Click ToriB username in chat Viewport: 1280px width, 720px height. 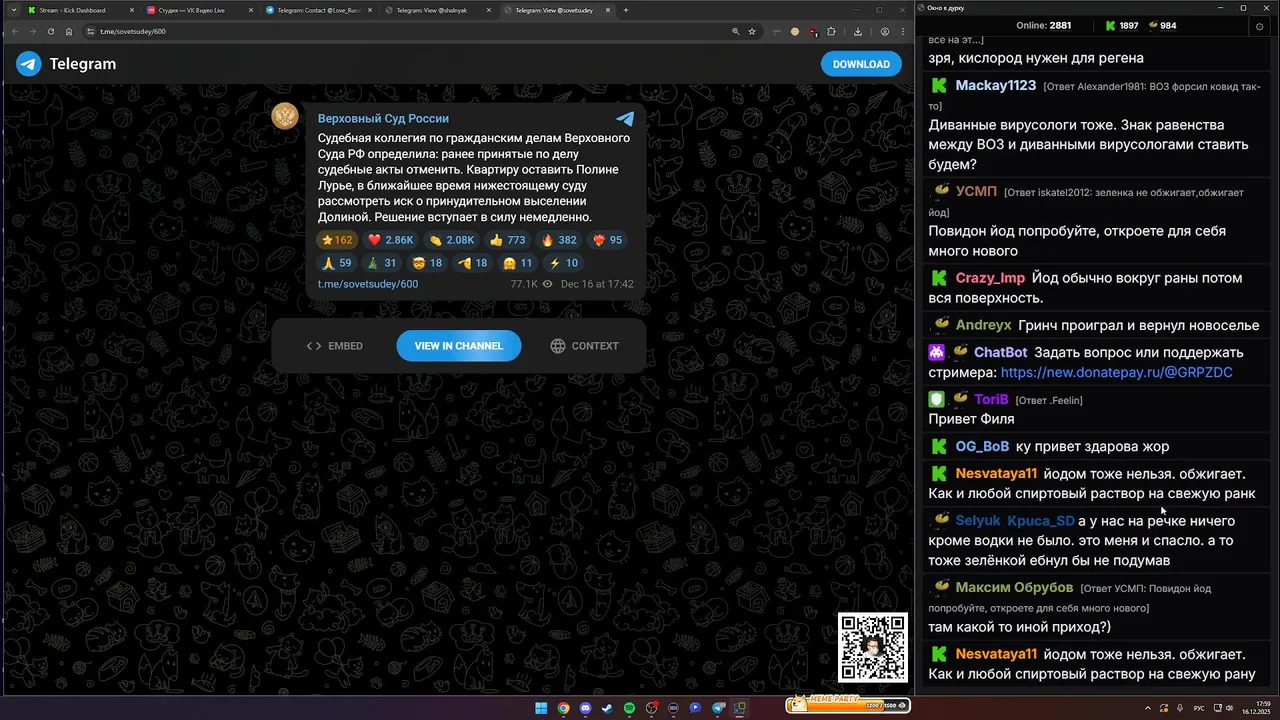[991, 399]
